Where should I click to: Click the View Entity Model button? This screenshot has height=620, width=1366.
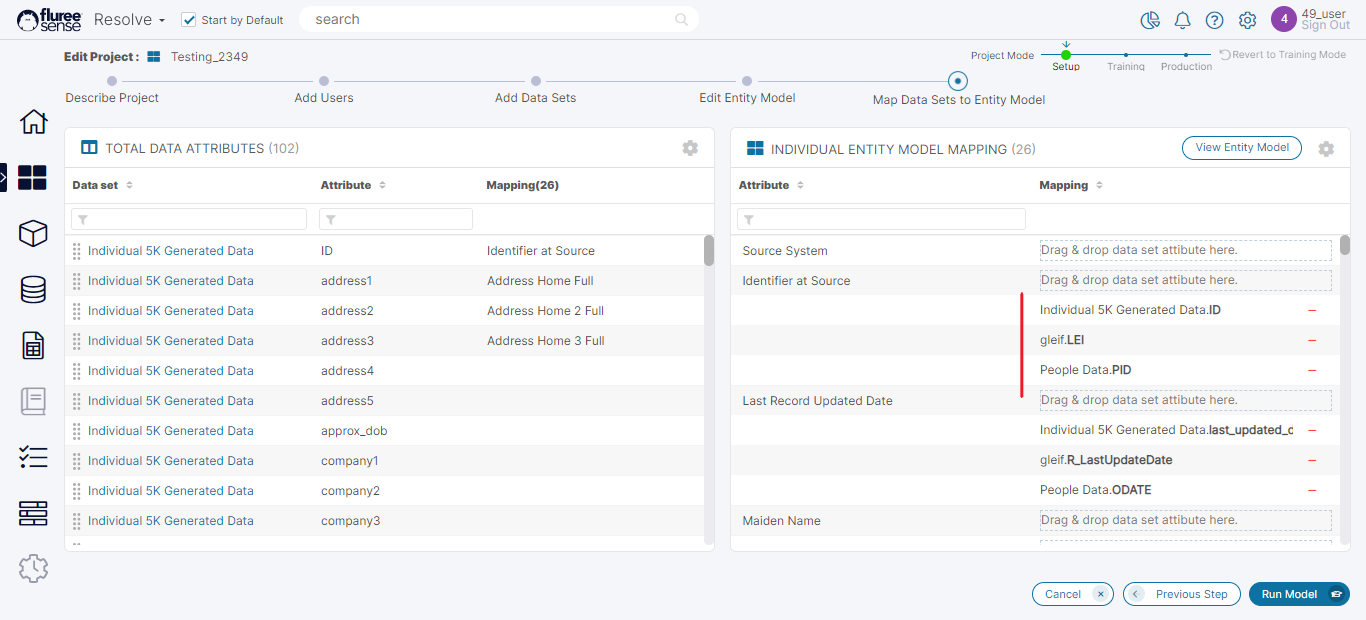coord(1241,148)
